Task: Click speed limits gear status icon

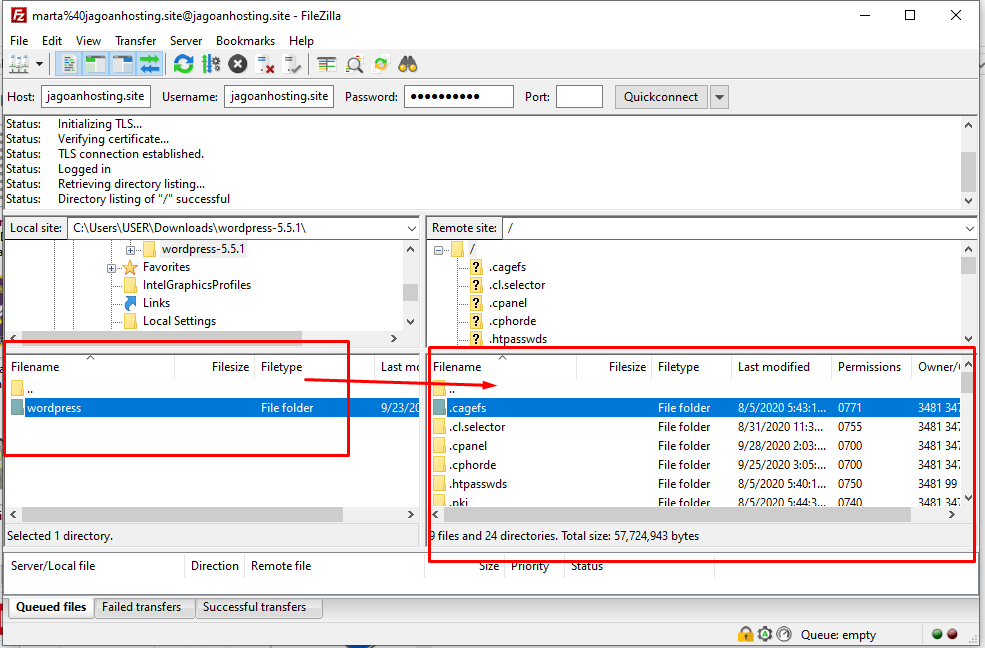Action: [x=765, y=634]
